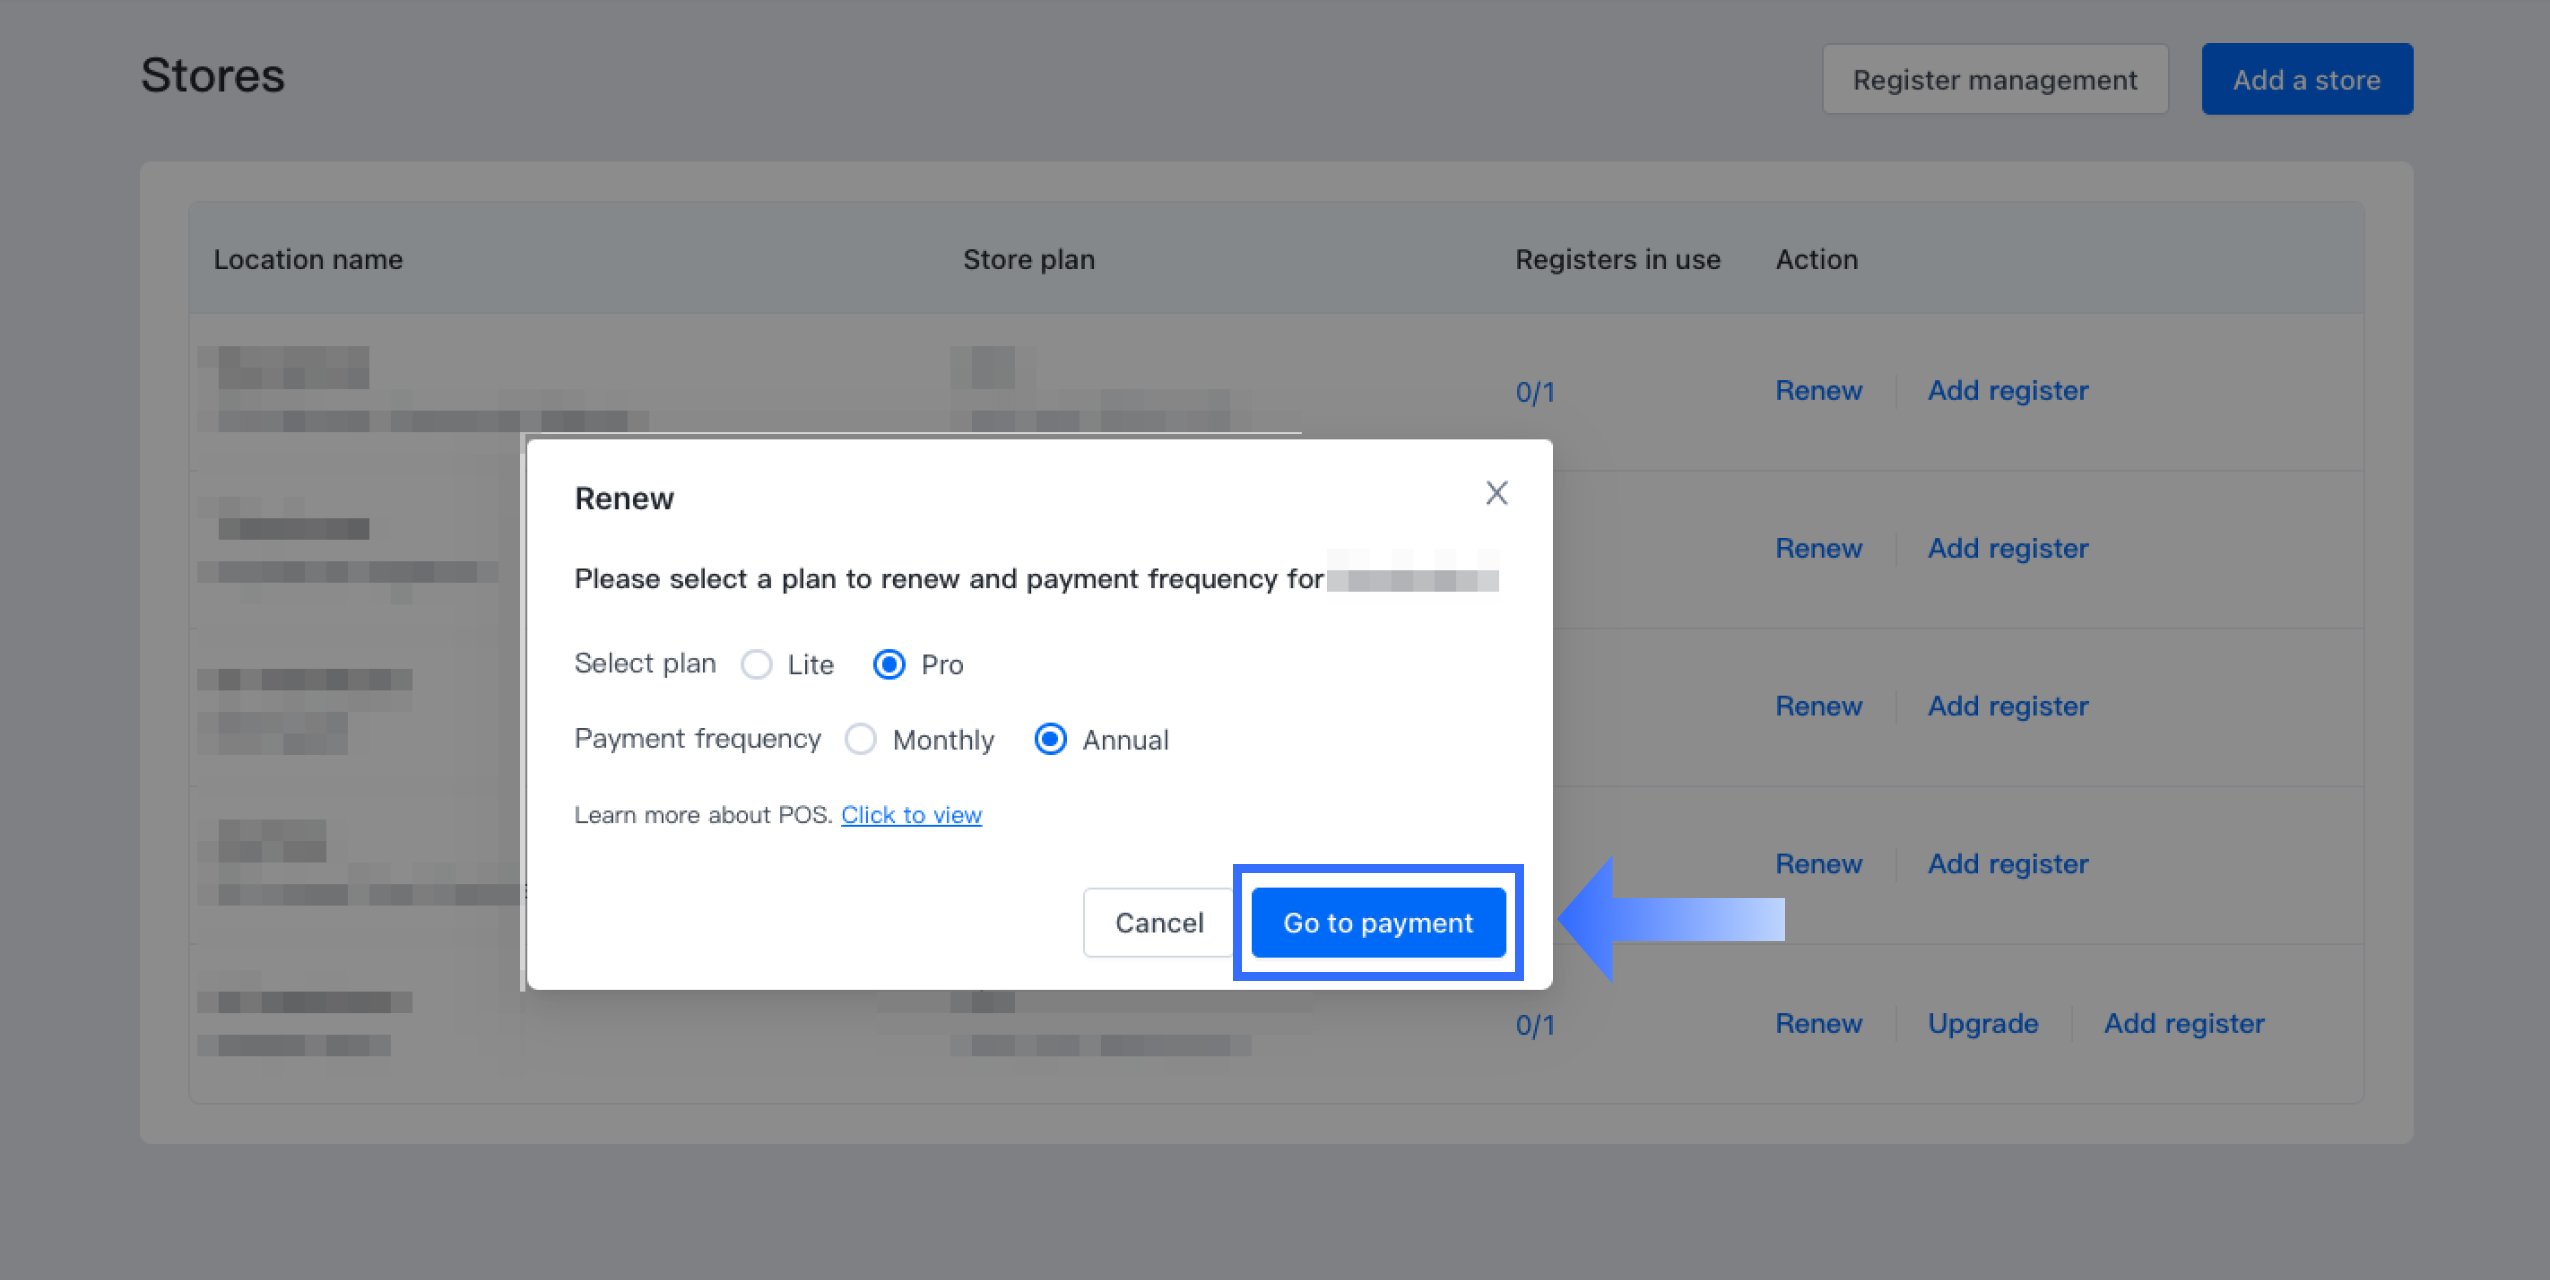
Task: Open the Click to view link
Action: pyautogui.click(x=911, y=815)
